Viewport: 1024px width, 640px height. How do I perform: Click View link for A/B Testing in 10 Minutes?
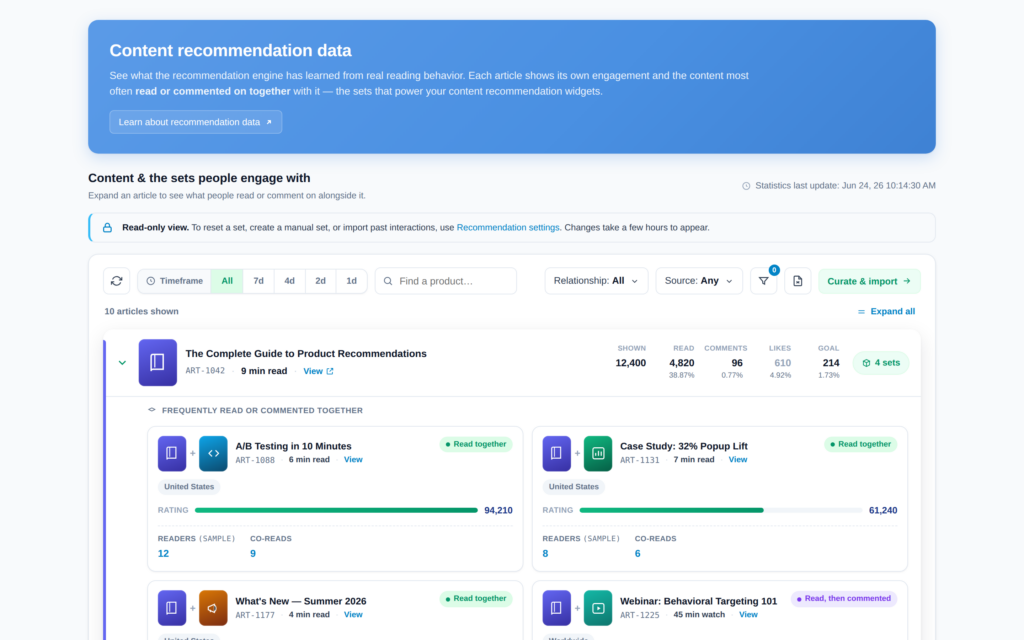coord(353,460)
